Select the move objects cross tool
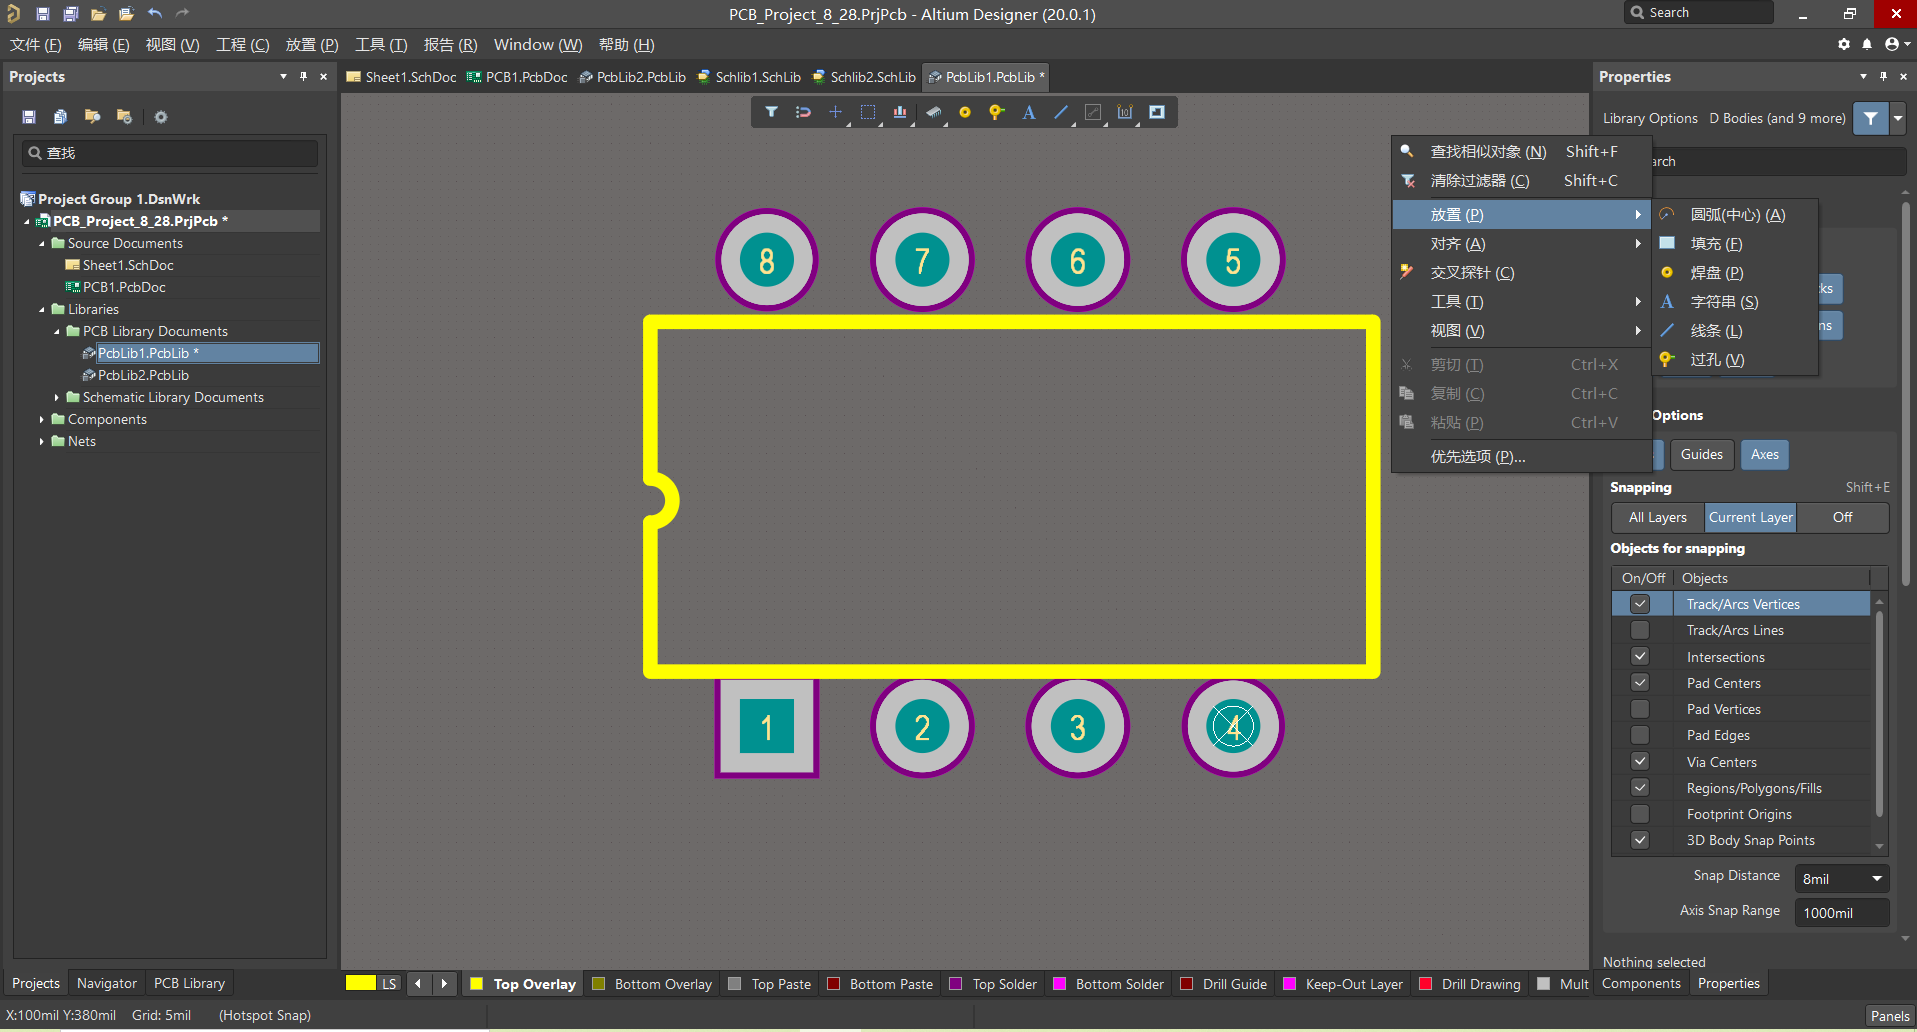 click(x=835, y=112)
